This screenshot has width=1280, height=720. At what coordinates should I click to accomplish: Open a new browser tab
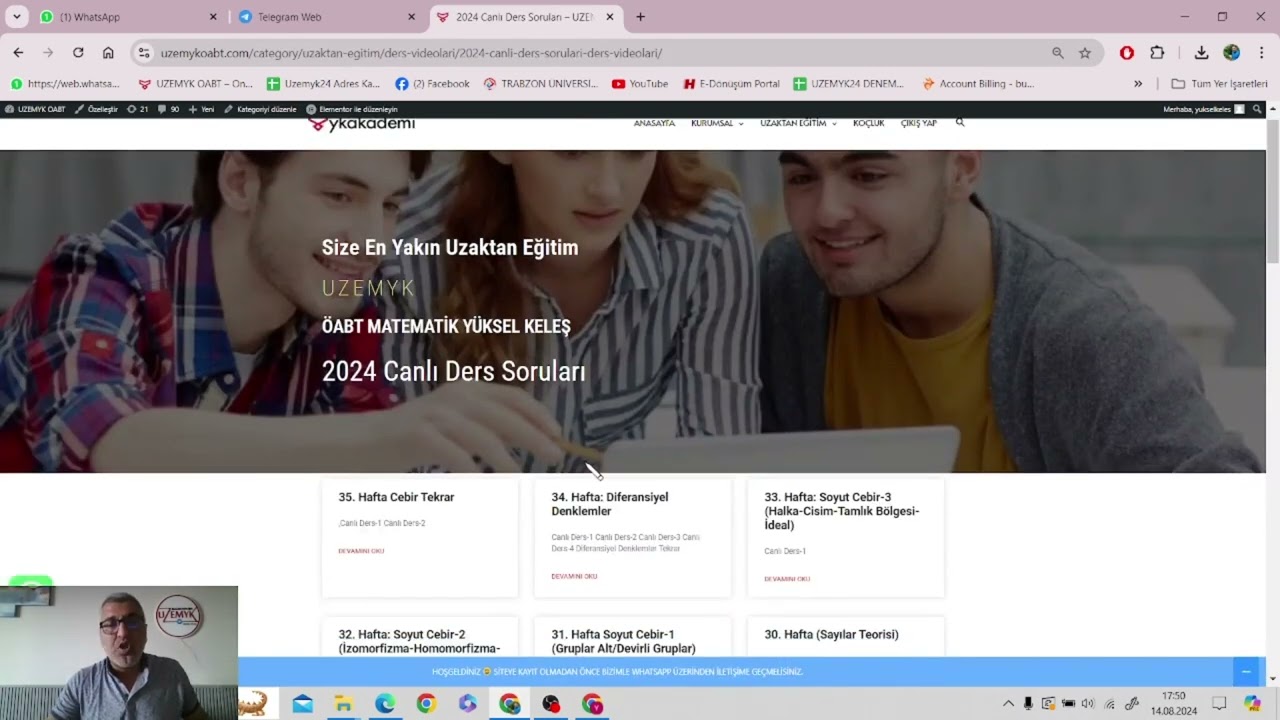[641, 17]
